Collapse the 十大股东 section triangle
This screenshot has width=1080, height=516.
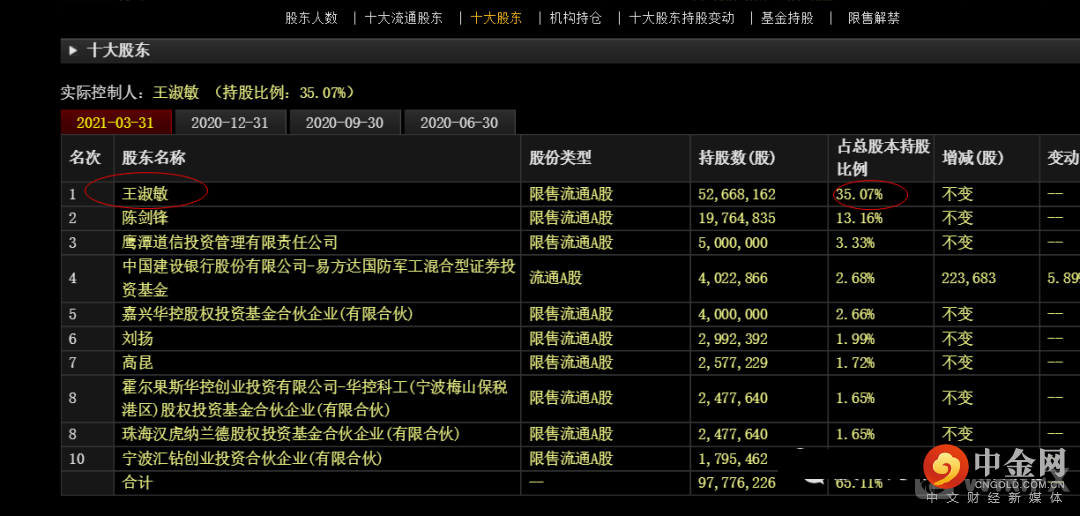pos(73,50)
